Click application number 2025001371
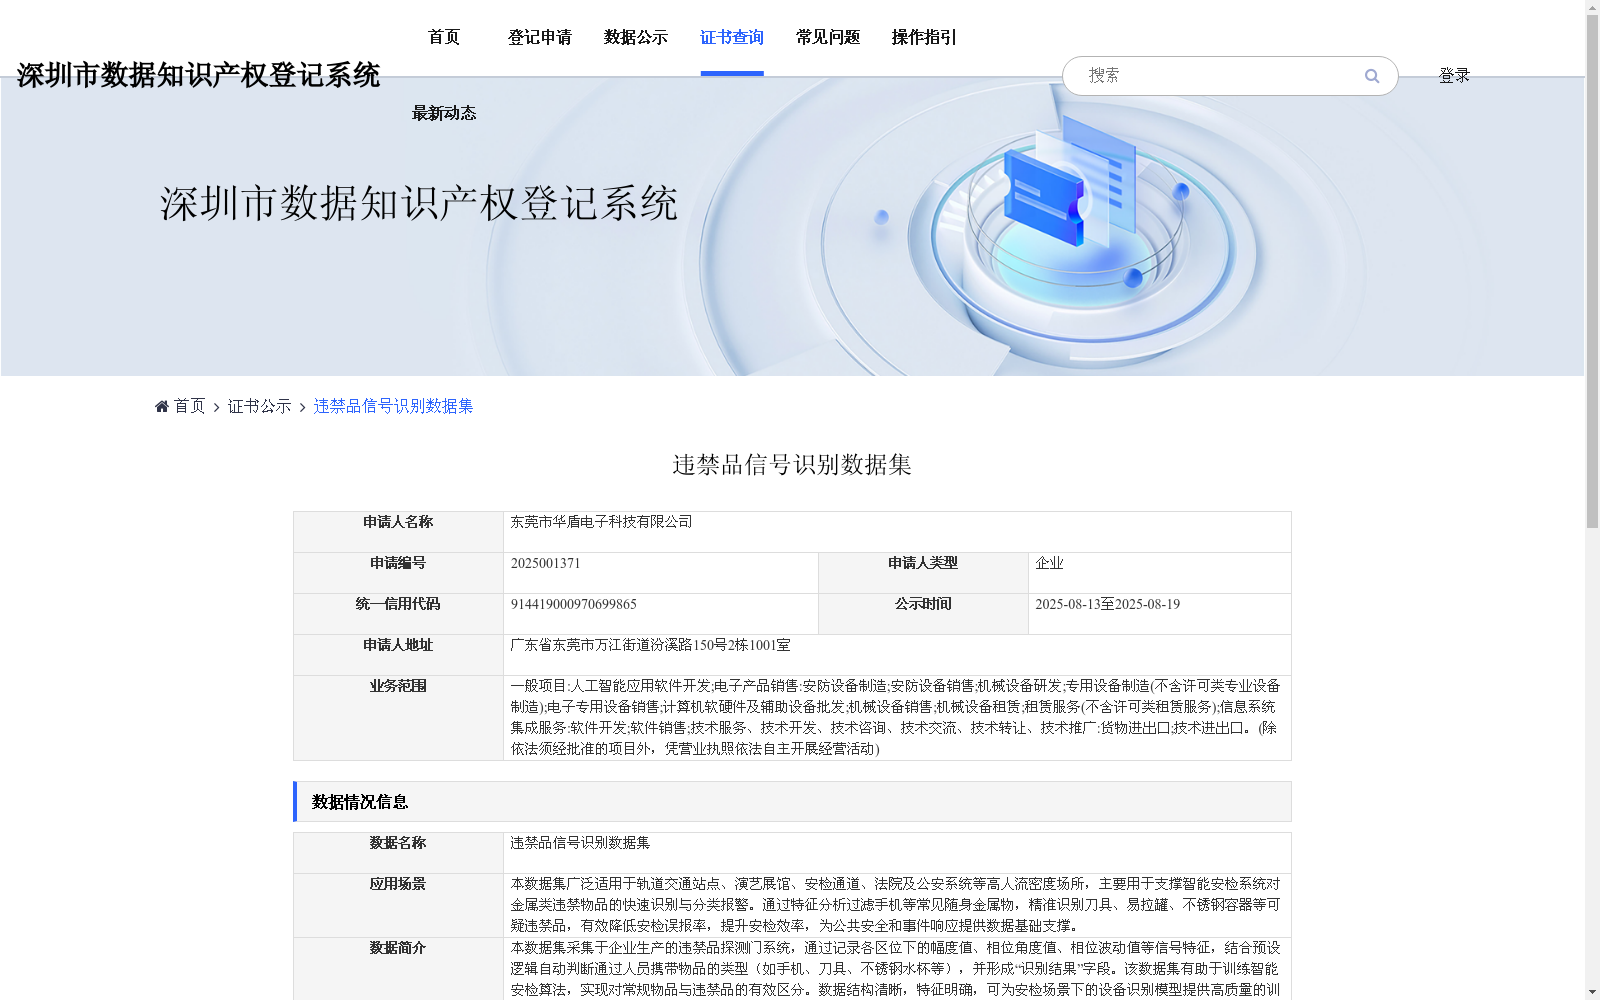 (x=545, y=563)
